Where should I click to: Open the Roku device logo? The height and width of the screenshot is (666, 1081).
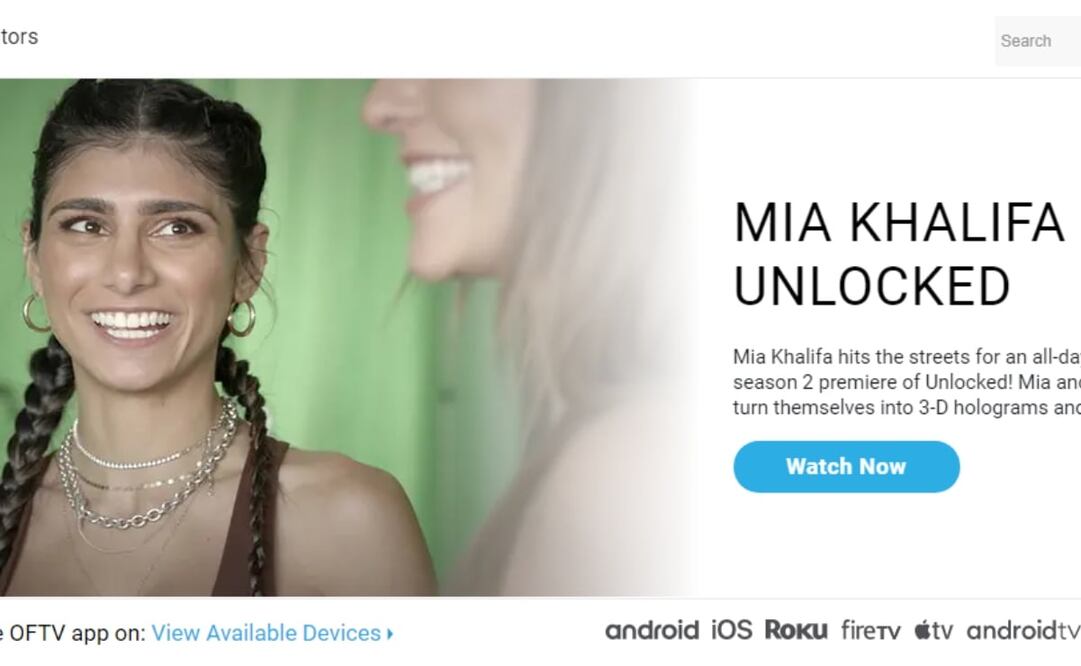click(x=796, y=629)
